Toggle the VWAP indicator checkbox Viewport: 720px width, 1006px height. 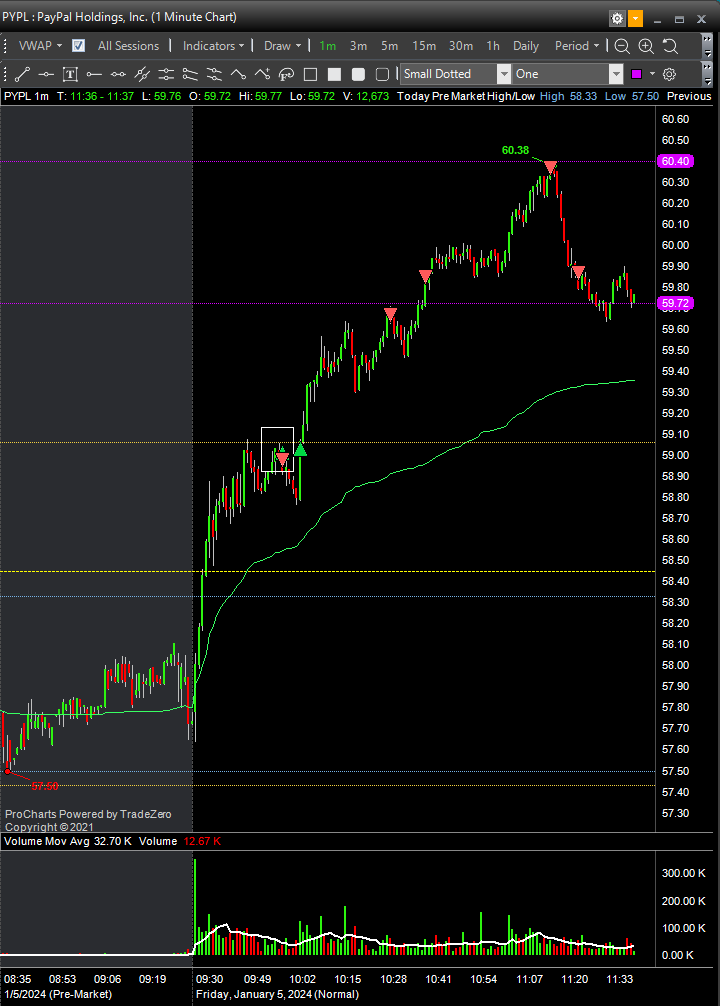[78, 46]
